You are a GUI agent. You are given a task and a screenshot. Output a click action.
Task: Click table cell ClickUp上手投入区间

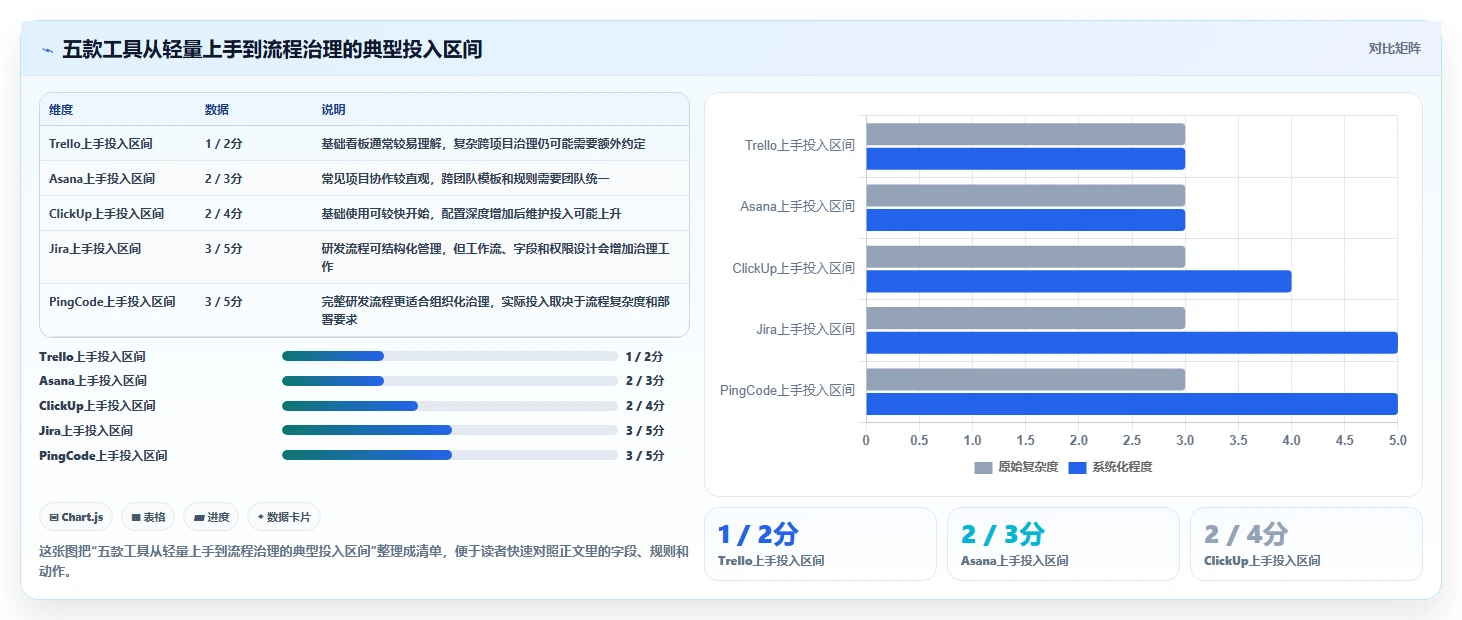[106, 213]
